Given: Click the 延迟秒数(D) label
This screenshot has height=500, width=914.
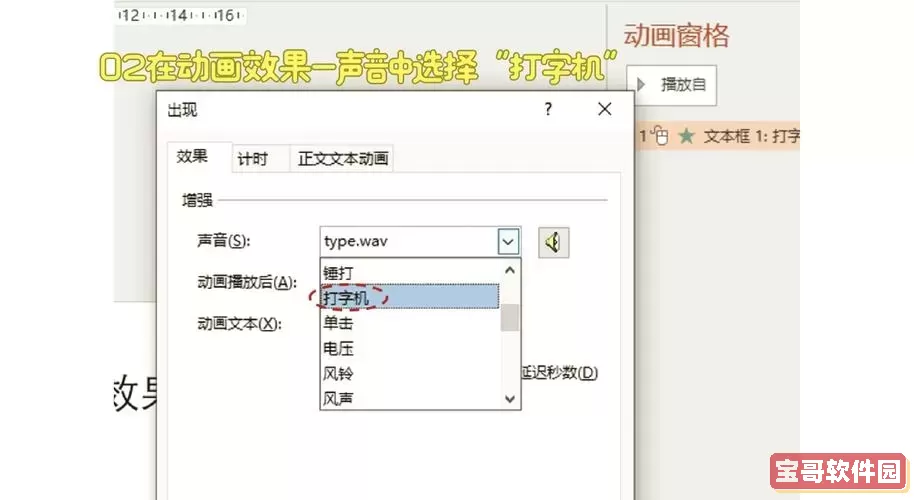Looking at the screenshot, I should pyautogui.click(x=560, y=372).
